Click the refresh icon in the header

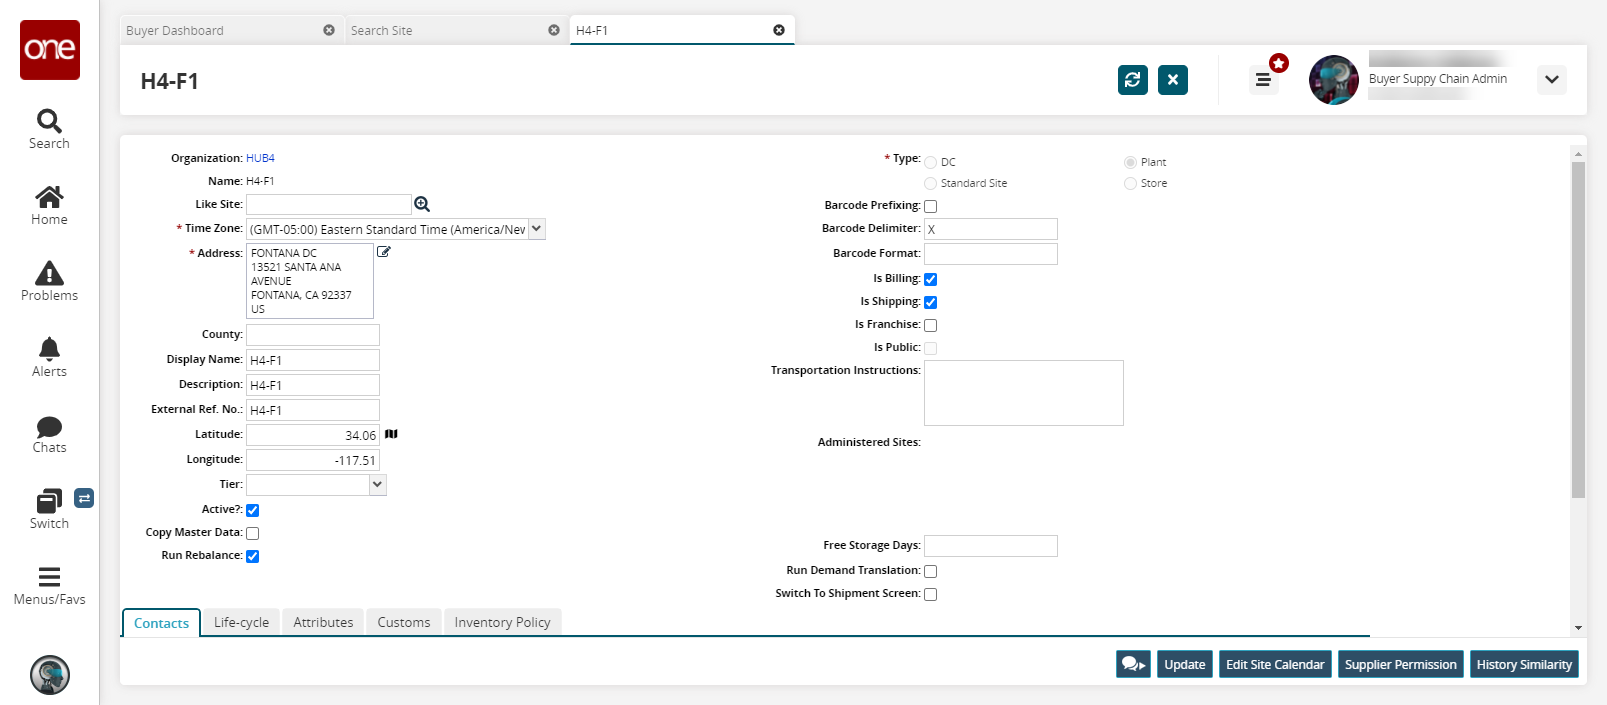coord(1132,80)
